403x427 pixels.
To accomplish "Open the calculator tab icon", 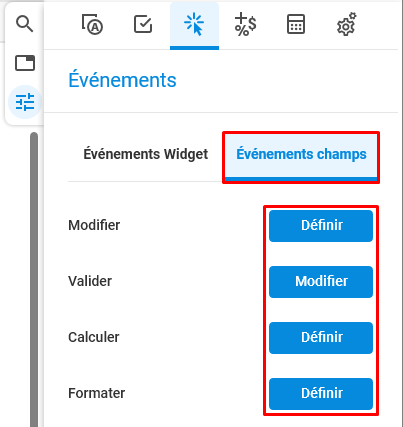I will [x=296, y=24].
